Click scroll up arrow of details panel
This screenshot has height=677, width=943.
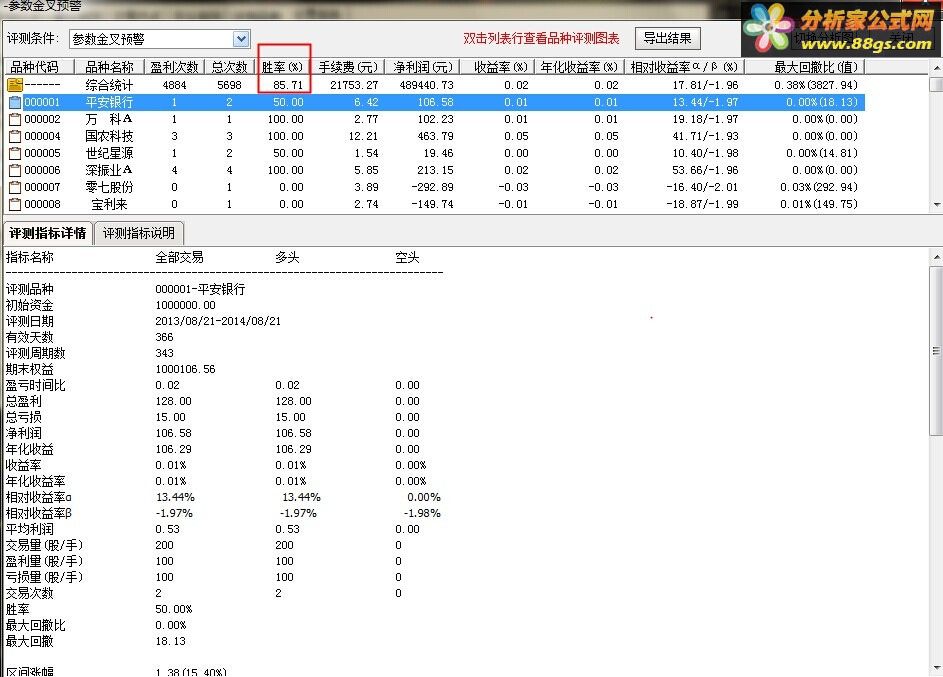point(936,257)
